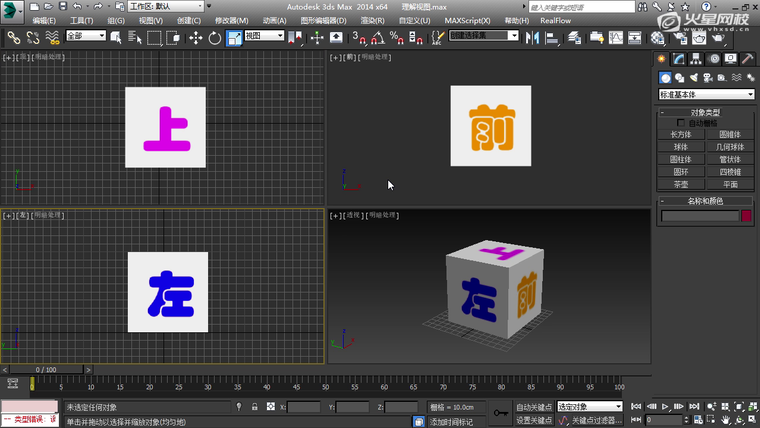
Task: Switch to Lights category in Create panel
Action: (x=693, y=77)
